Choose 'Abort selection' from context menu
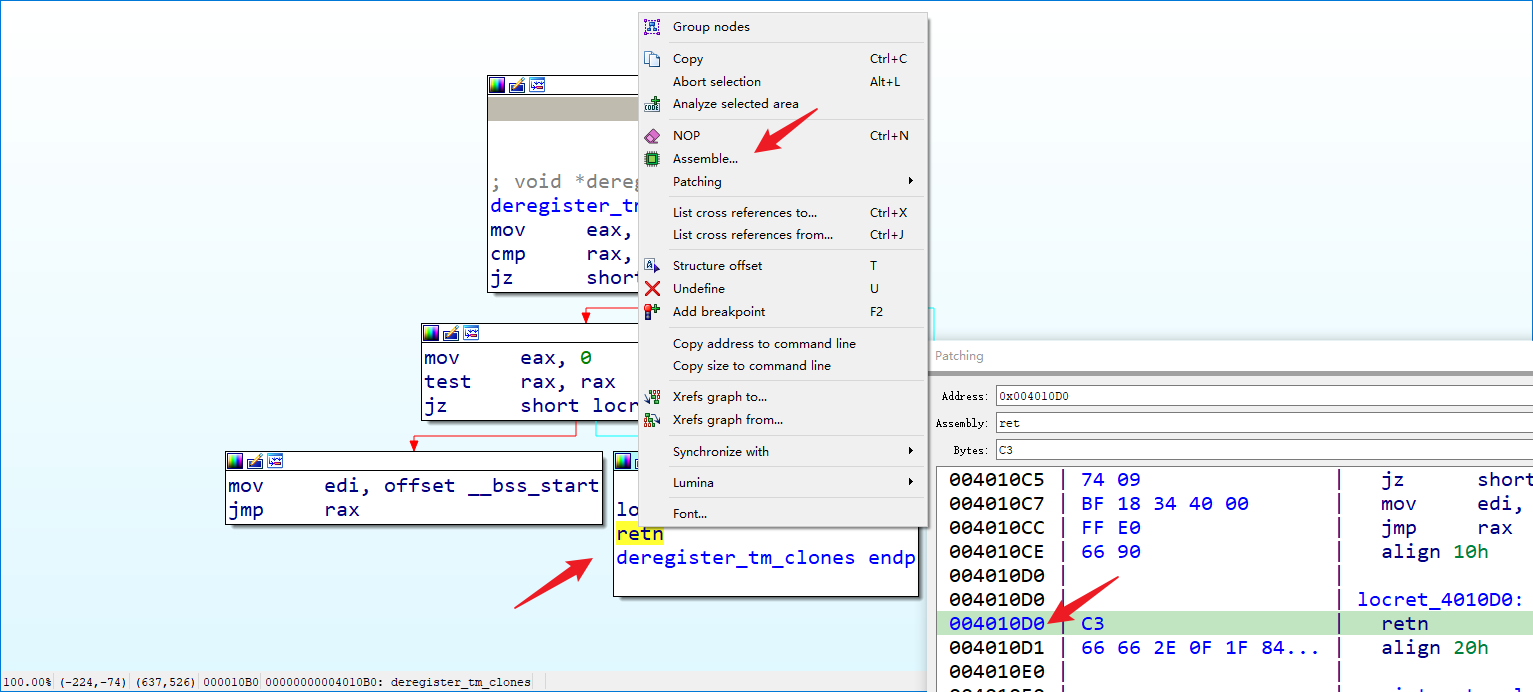 tap(716, 82)
